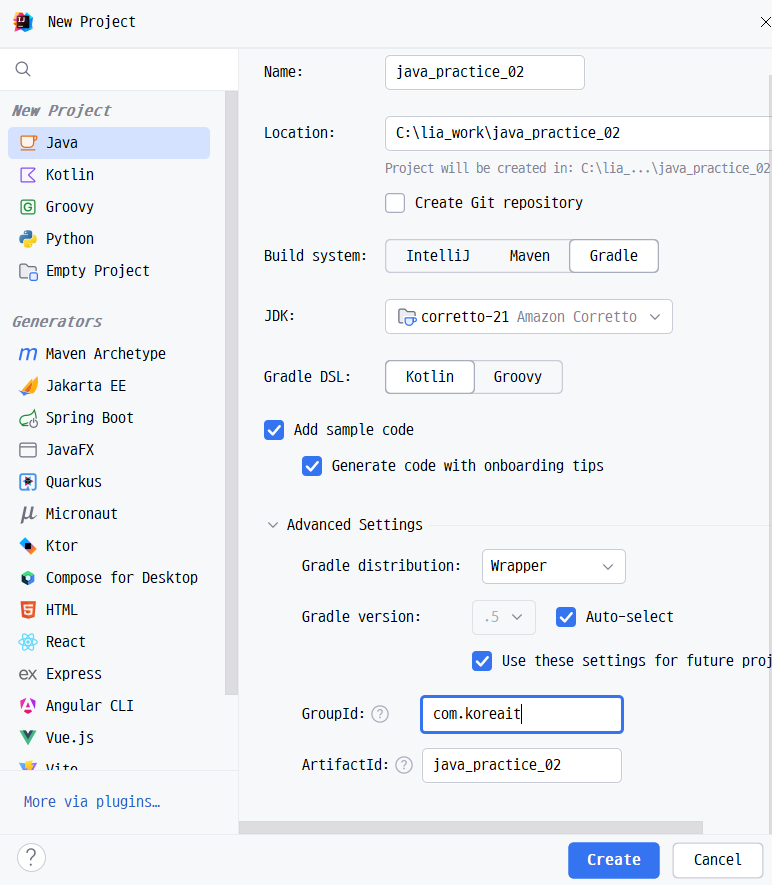Screen dimensions: 772x885
Task: Open dialog help question mark button
Action: click(31, 858)
